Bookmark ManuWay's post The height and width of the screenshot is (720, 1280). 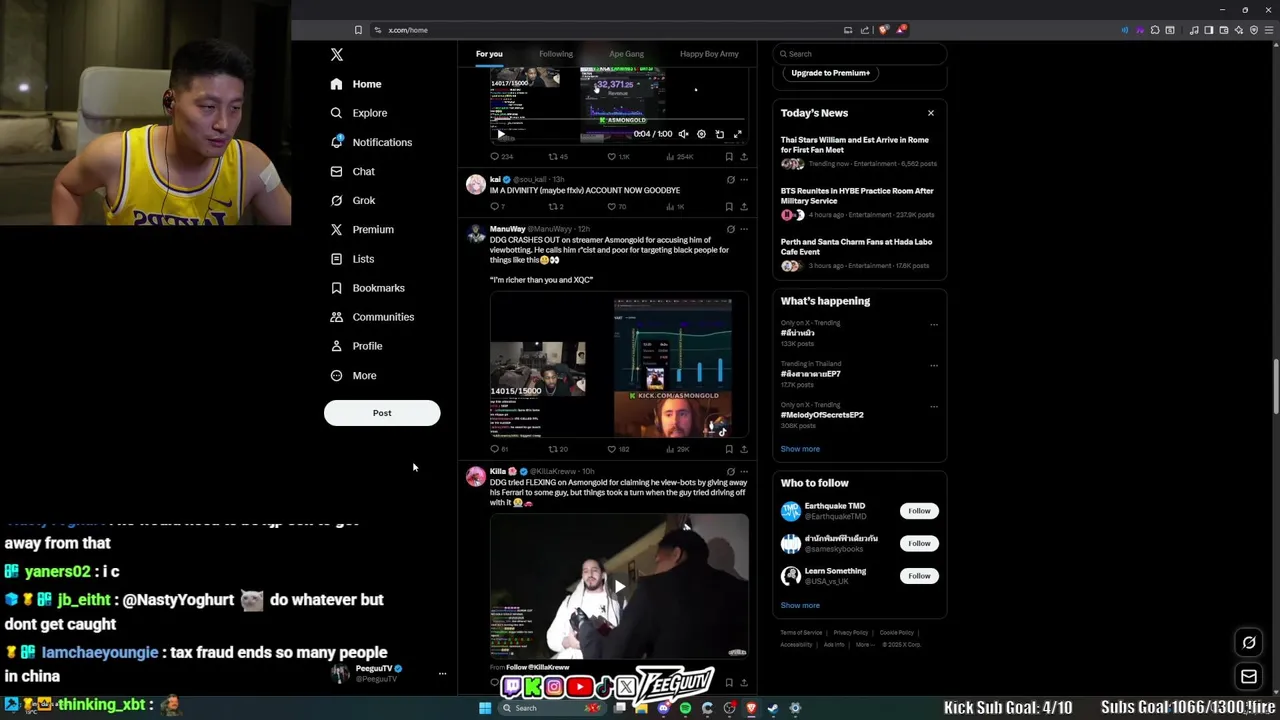729,449
